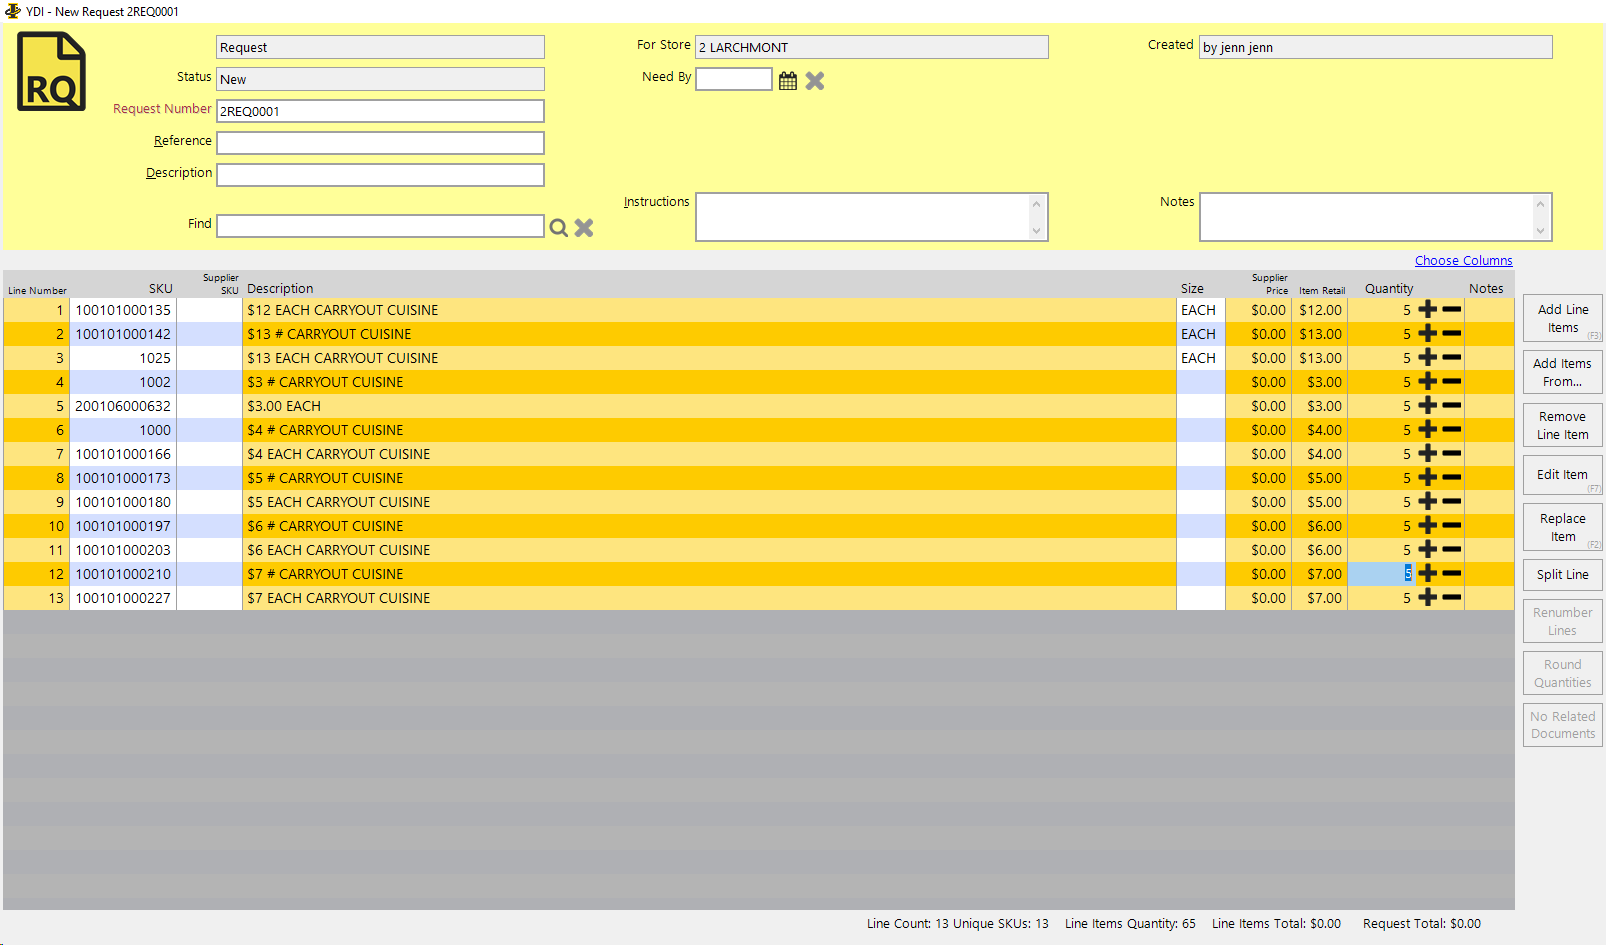Click the Replace Item button
Viewport: 1606px width, 945px height.
1563,527
